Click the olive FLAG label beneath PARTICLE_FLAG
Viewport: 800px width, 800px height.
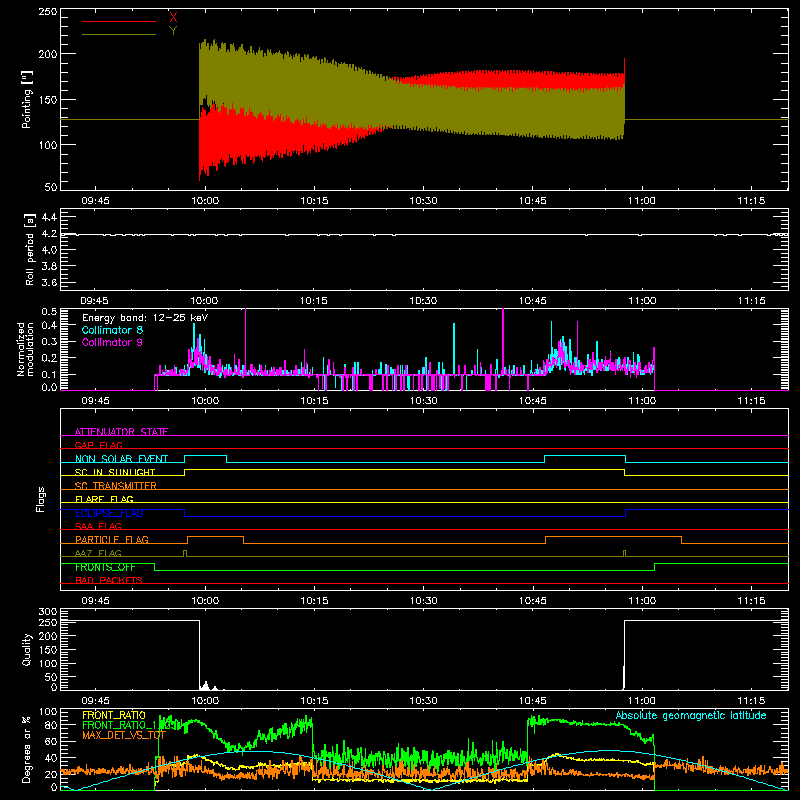98,553
